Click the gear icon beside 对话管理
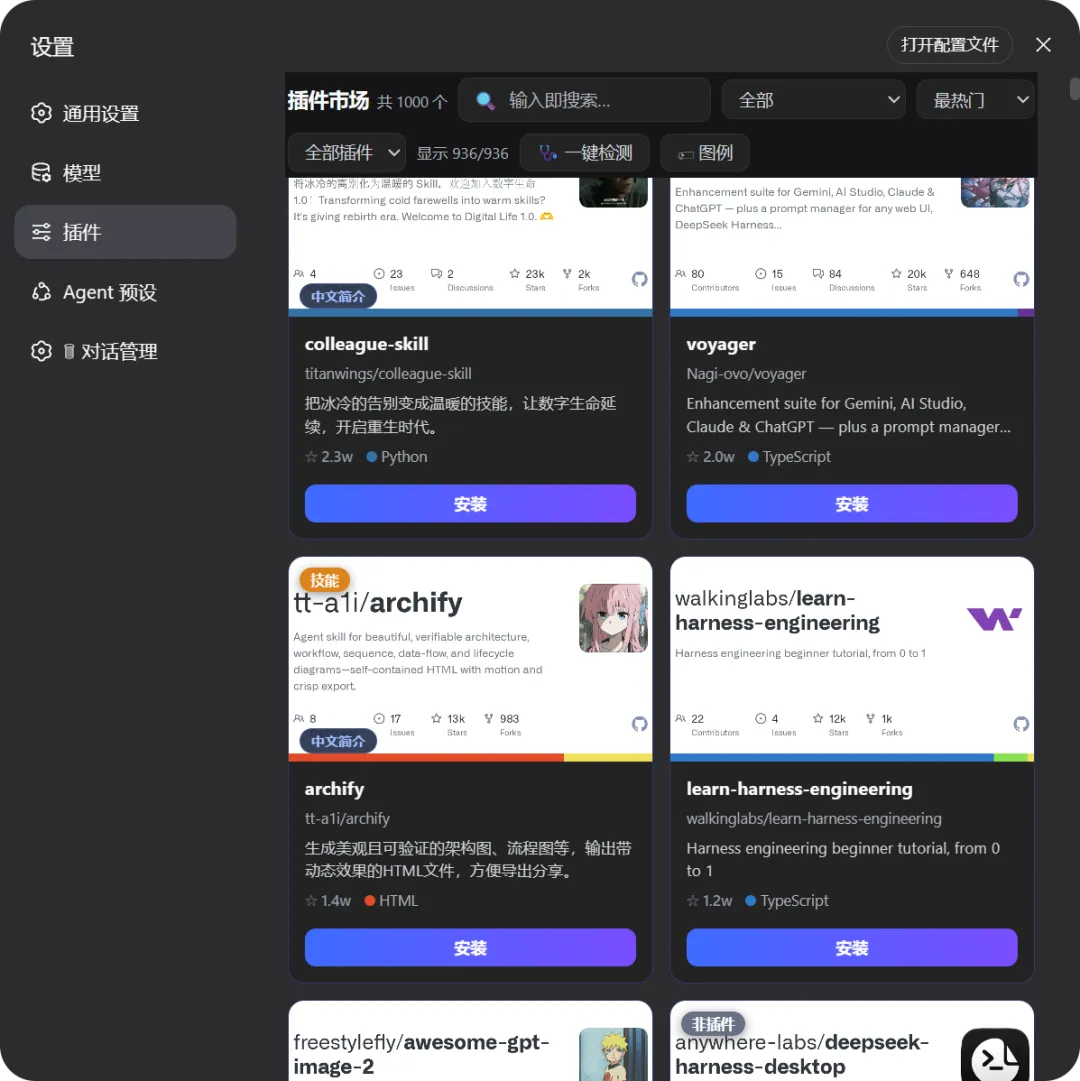The image size is (1080, 1081). (41, 352)
